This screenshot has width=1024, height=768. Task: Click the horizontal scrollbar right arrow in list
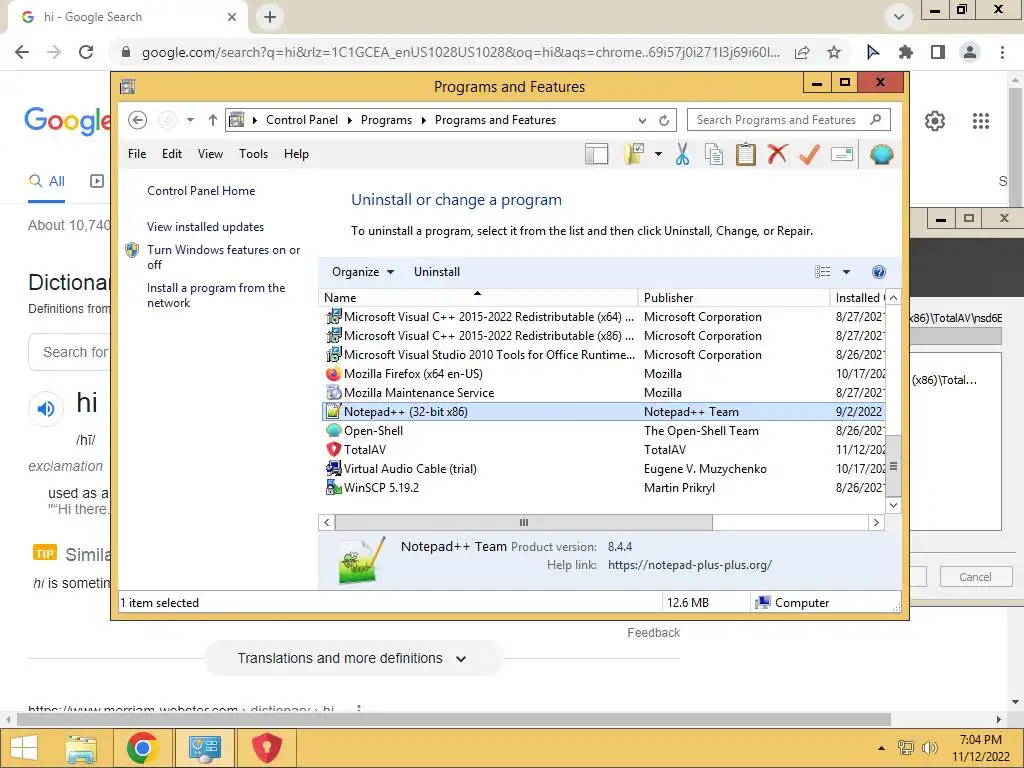(876, 522)
